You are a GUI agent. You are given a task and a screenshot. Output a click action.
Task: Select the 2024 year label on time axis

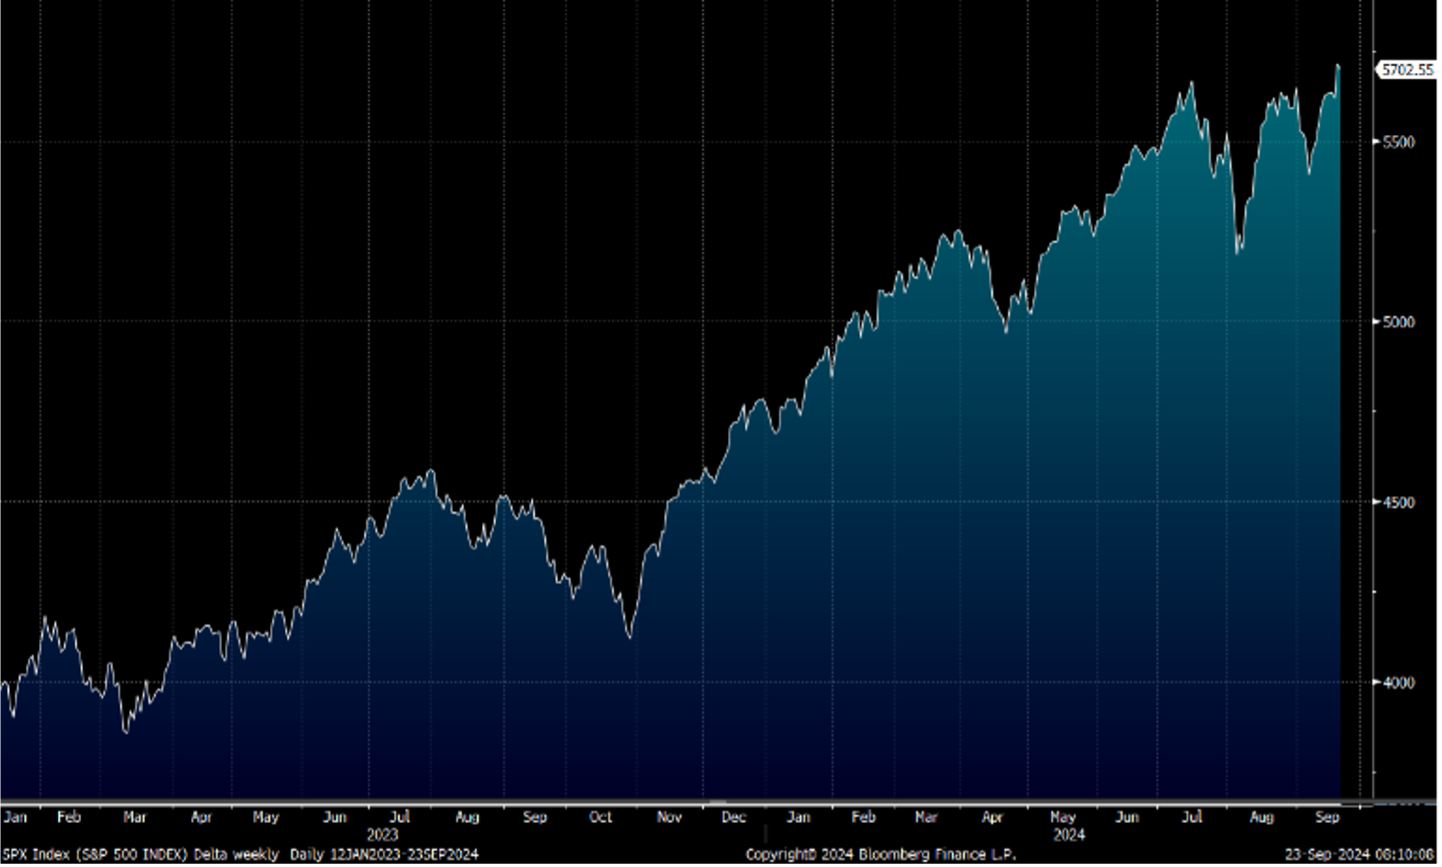(x=1068, y=834)
